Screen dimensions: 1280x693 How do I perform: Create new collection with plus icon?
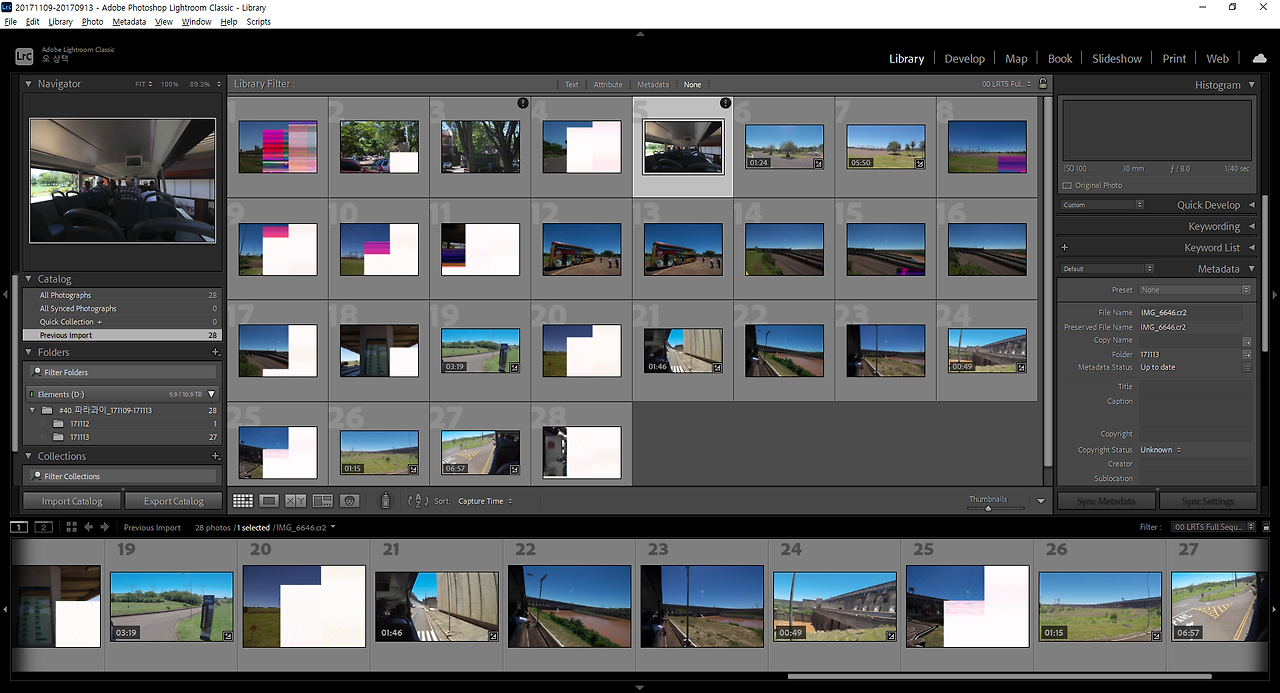point(215,457)
